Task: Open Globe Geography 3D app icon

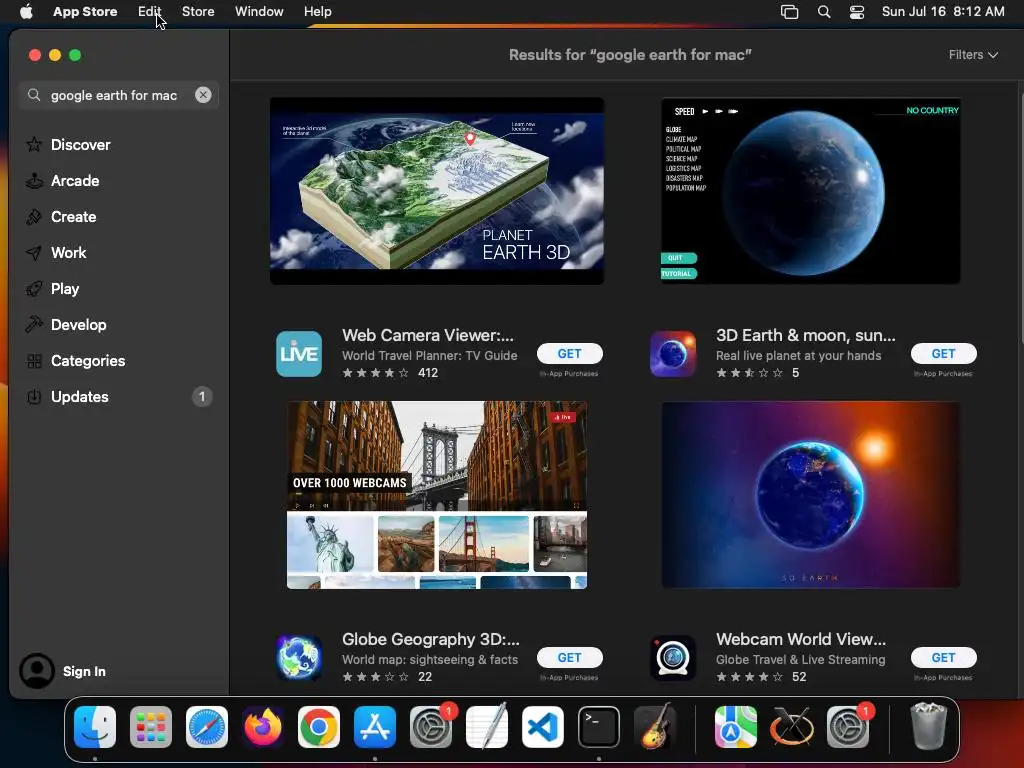Action: click(299, 658)
